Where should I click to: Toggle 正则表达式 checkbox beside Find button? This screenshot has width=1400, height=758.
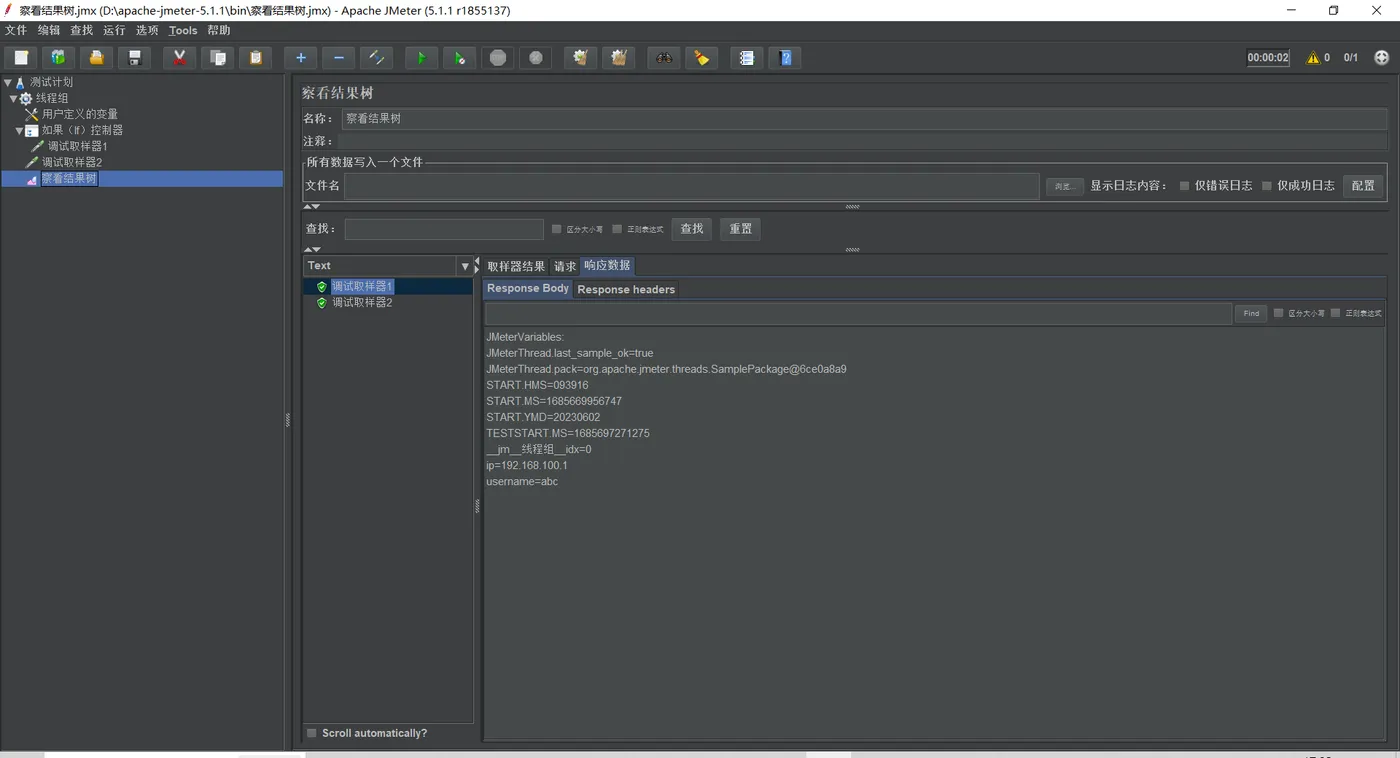1335,313
